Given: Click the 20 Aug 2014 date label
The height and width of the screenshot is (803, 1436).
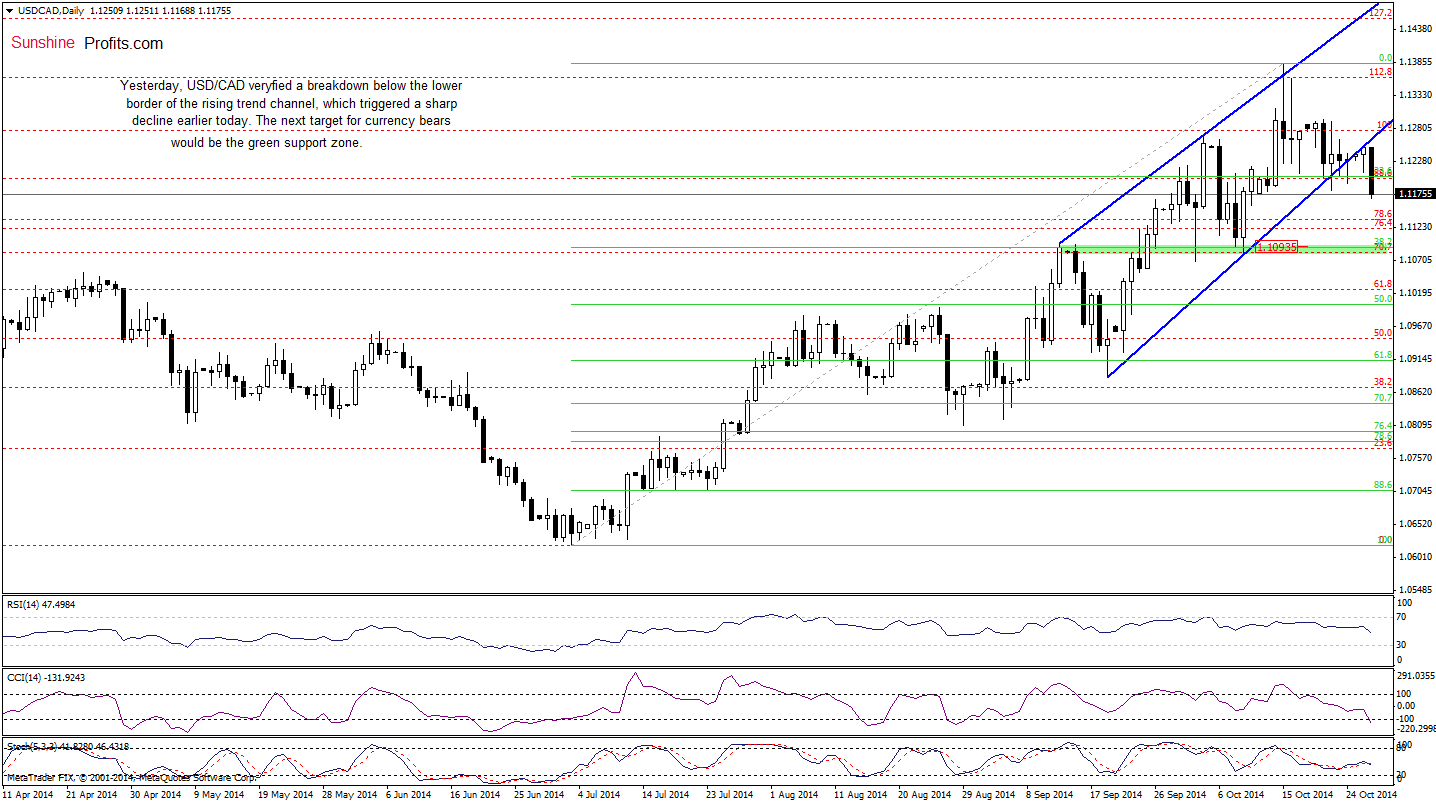Looking at the screenshot, I should [x=923, y=795].
